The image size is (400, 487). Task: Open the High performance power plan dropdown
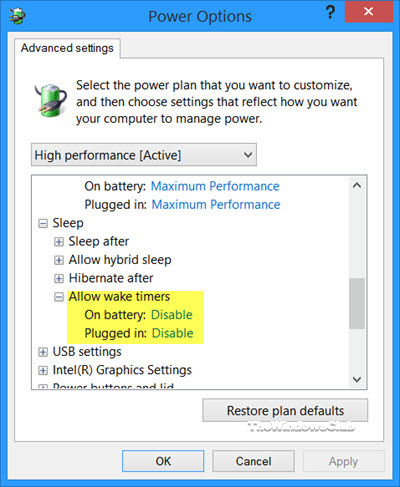tap(144, 155)
